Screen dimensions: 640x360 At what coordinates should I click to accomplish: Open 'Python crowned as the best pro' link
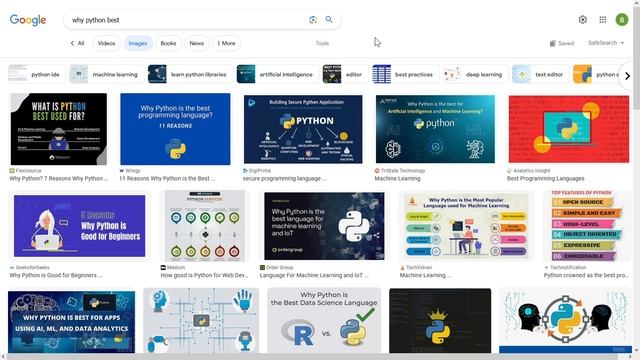(x=586, y=275)
